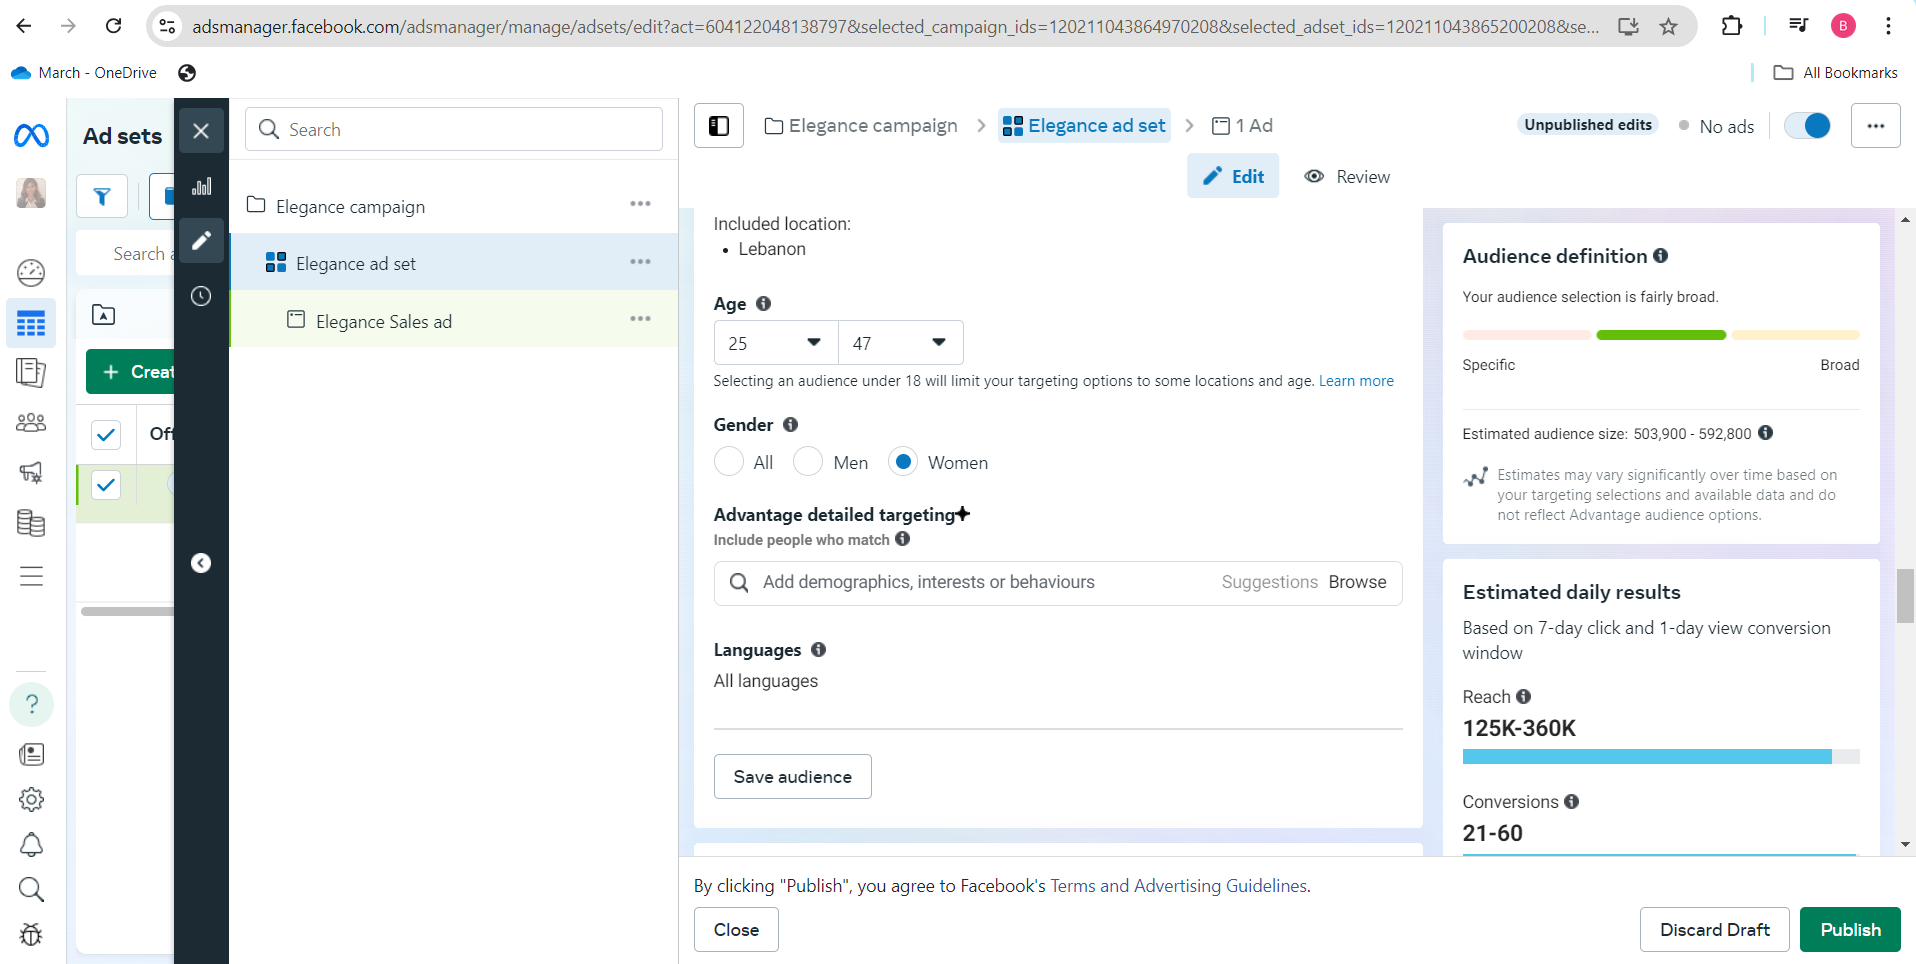The width and height of the screenshot is (1916, 964).
Task: Click Discard Draft
Action: pyautogui.click(x=1714, y=929)
